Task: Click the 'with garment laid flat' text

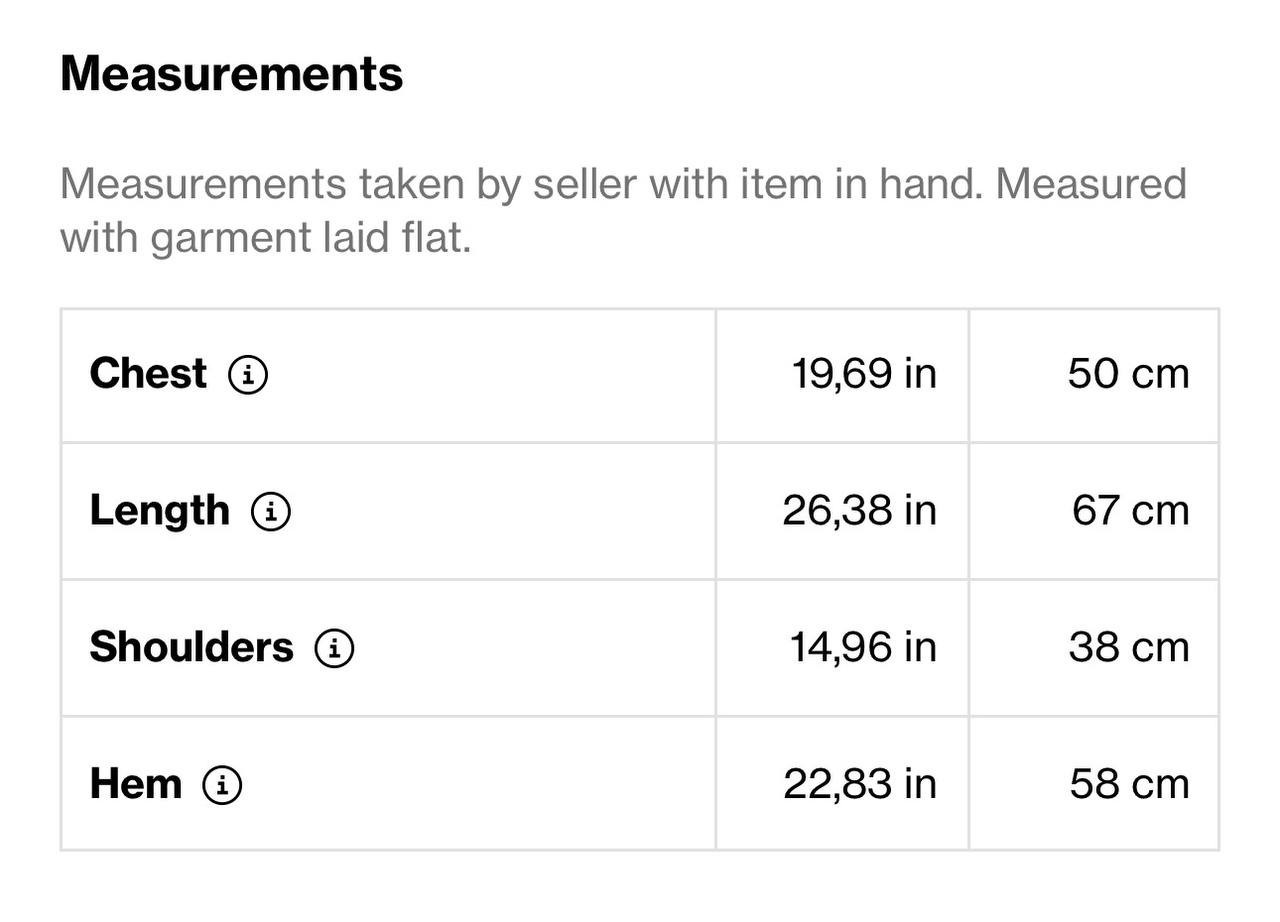Action: point(265,238)
